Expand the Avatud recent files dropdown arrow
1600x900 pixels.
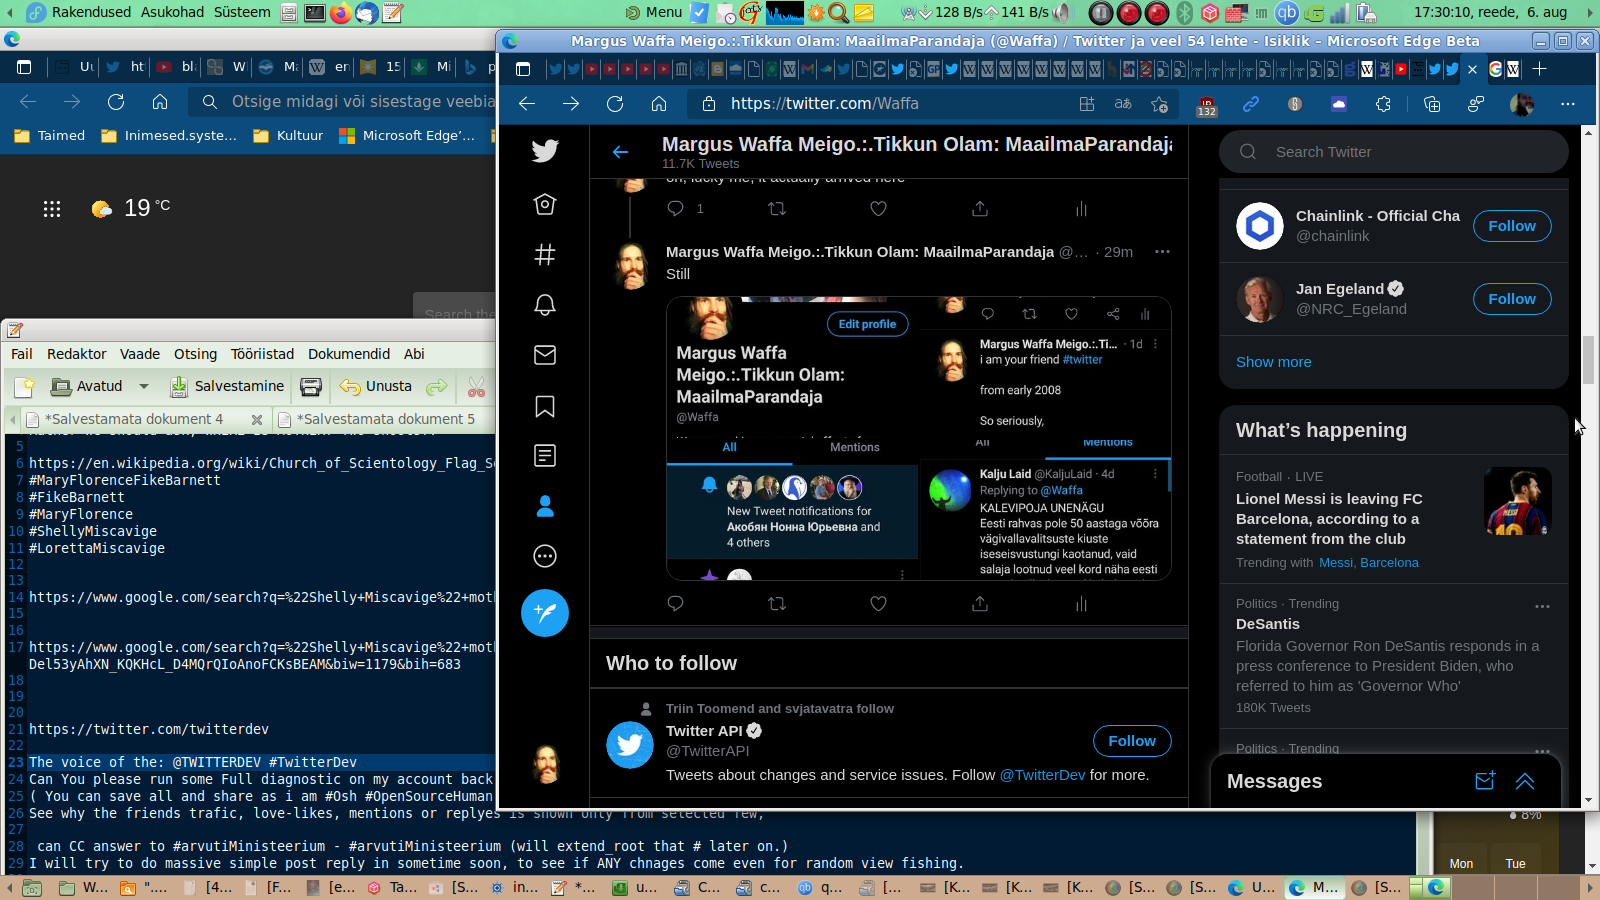(x=144, y=386)
